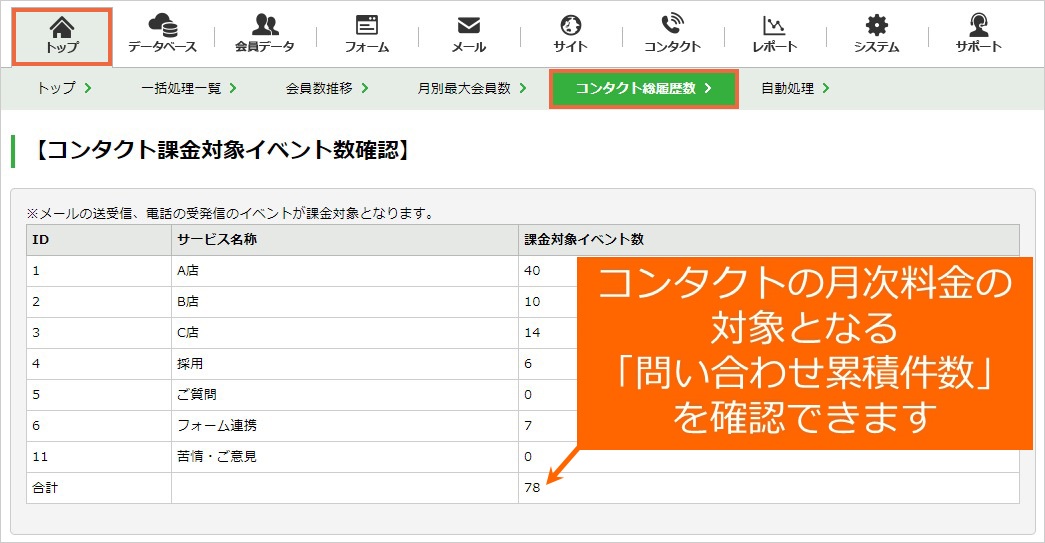
Task: Select the コンタクト phone icon
Action: [672, 24]
